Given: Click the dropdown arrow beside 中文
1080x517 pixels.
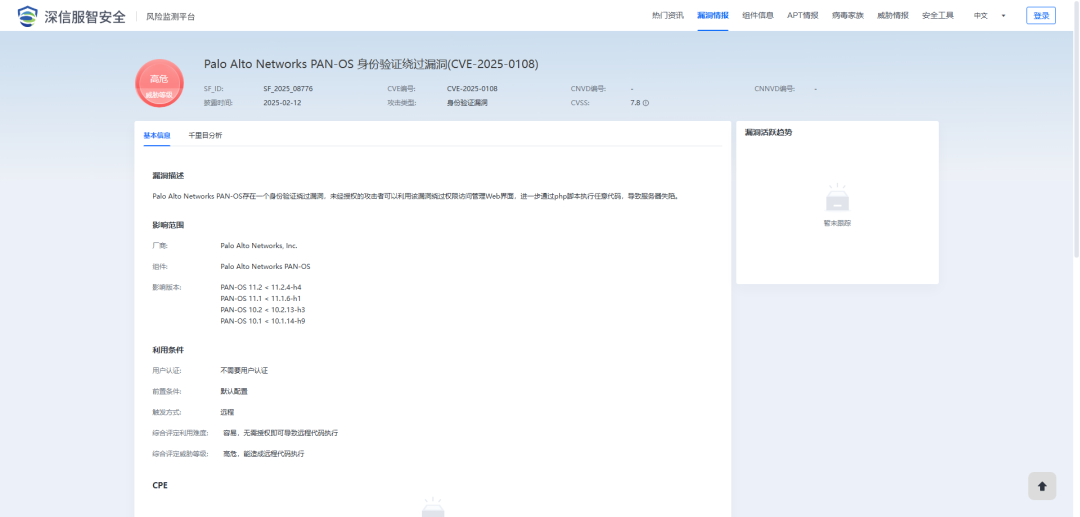Looking at the screenshot, I should (x=1003, y=16).
